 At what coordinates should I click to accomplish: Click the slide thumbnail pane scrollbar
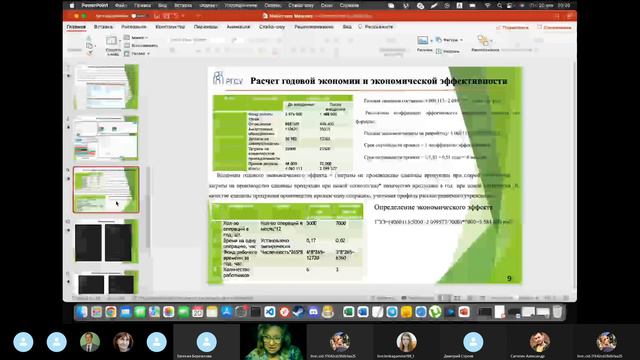coord(147,207)
